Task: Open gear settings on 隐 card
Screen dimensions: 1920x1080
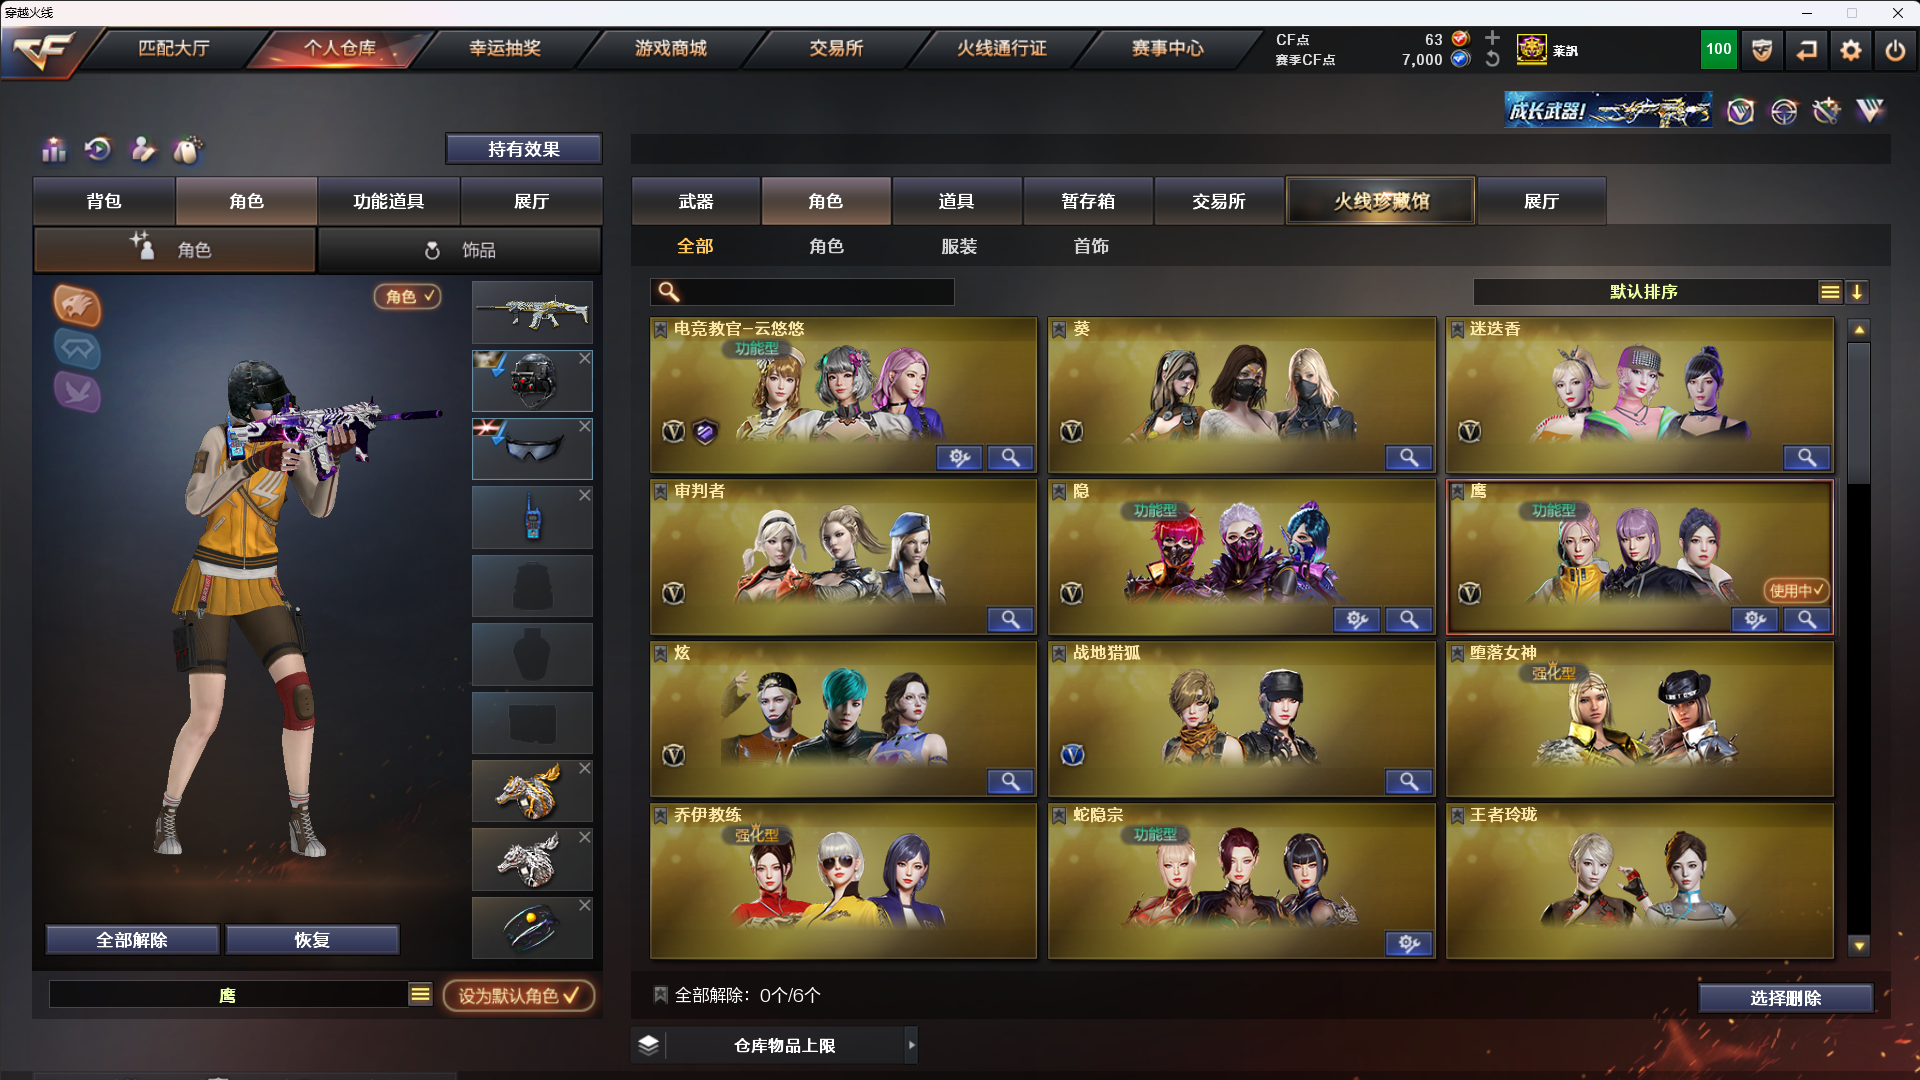Action: point(1357,620)
